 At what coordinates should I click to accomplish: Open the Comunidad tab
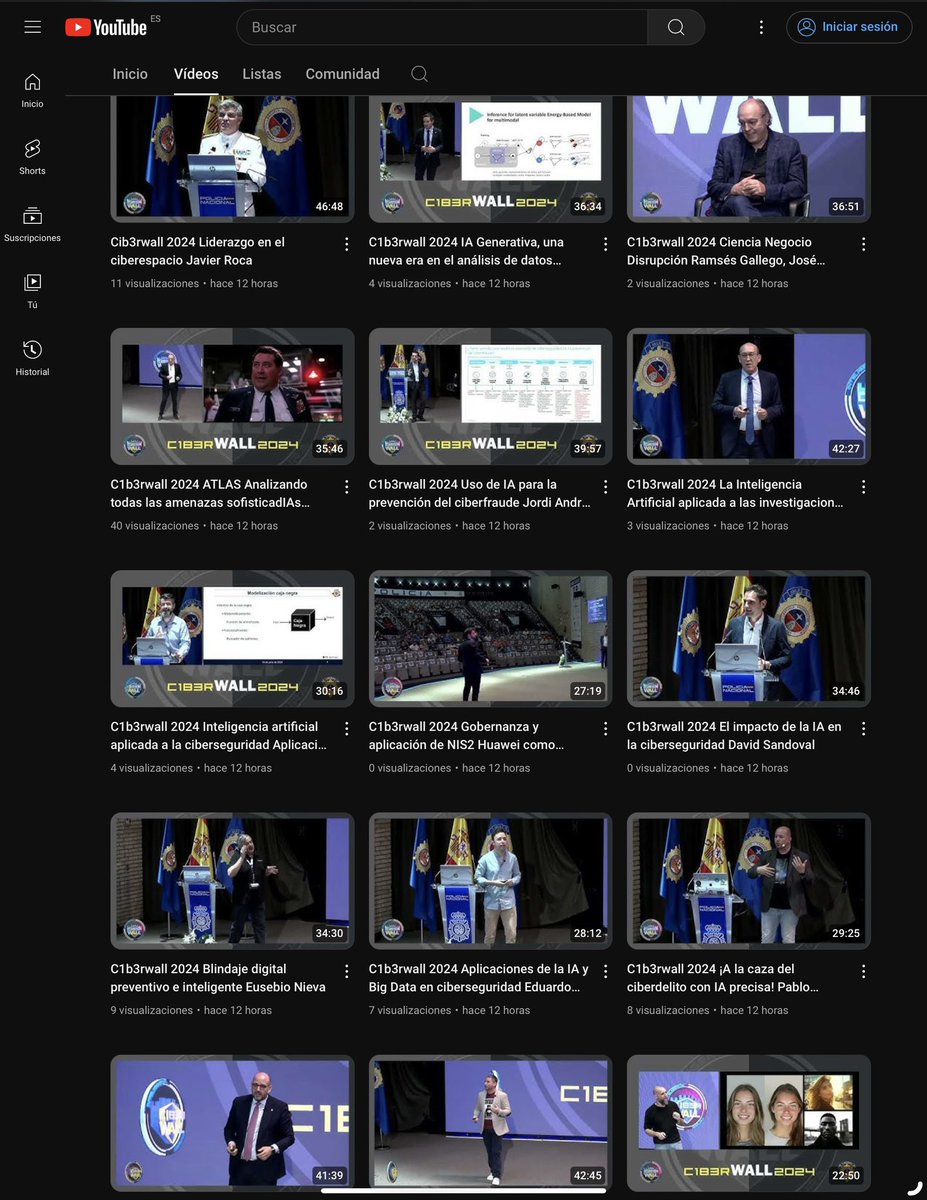tap(343, 74)
